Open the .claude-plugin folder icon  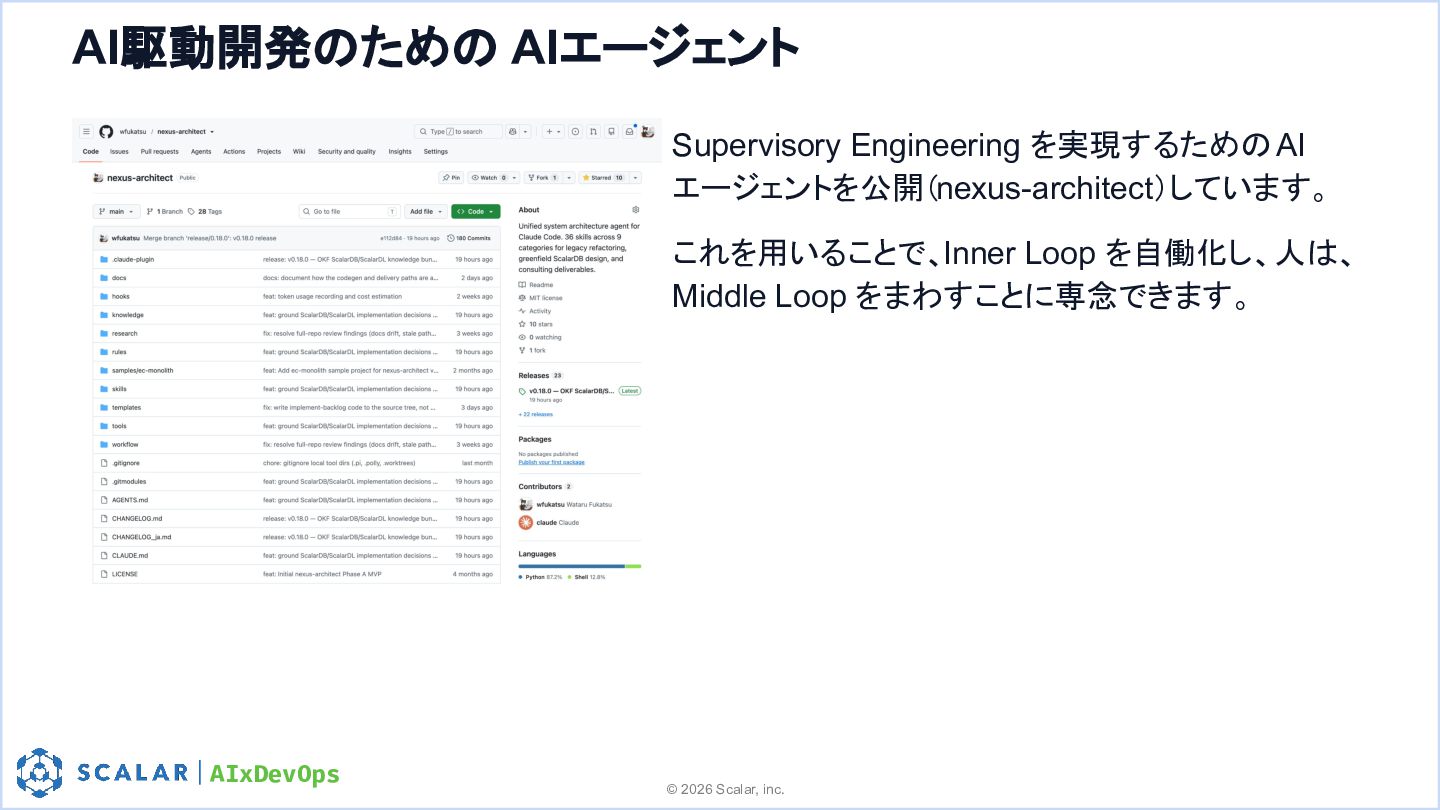click(x=103, y=259)
